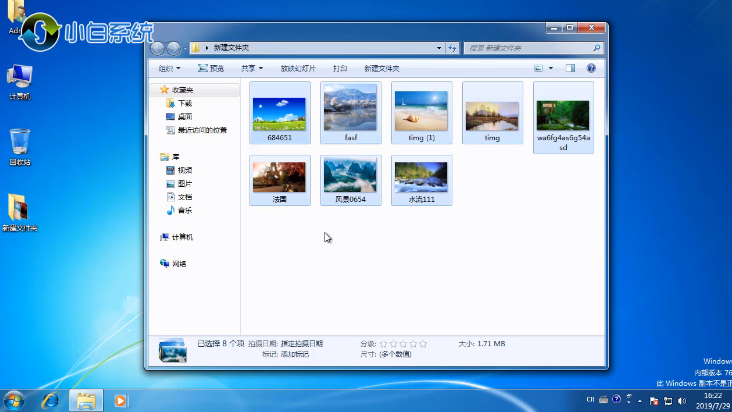Select the 风景0654 image thumbnail

coord(350,176)
